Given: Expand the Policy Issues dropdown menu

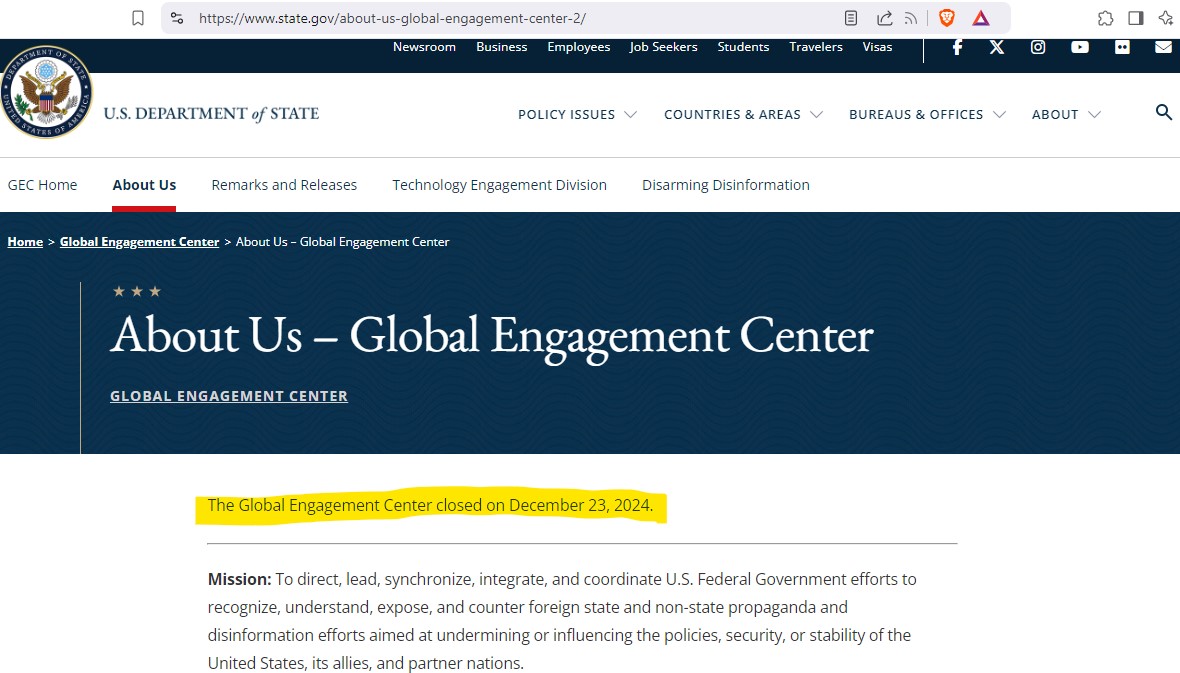Looking at the screenshot, I should [x=577, y=115].
